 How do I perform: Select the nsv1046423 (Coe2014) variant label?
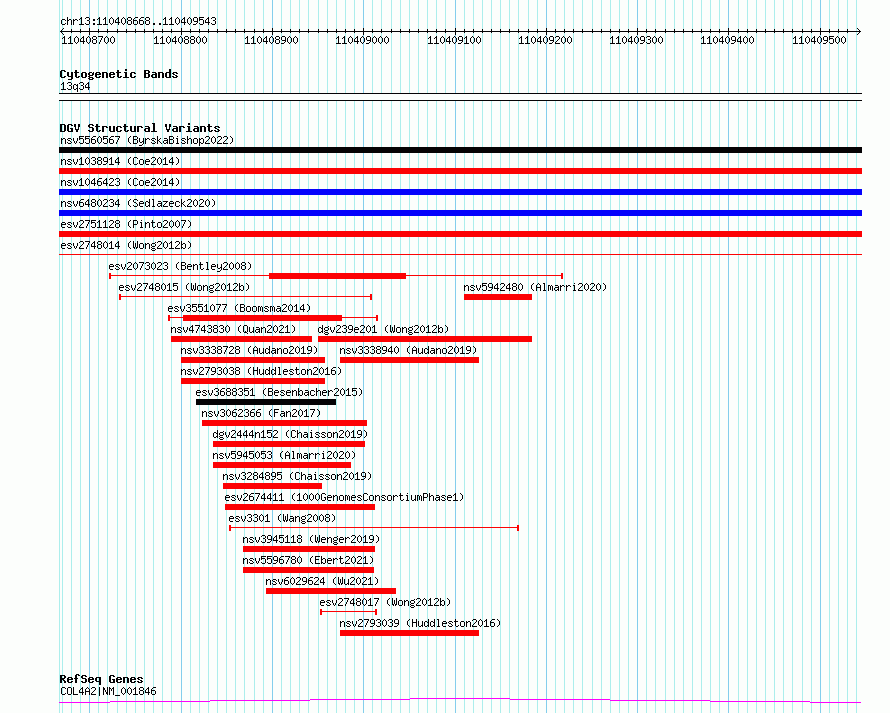[x=120, y=182]
